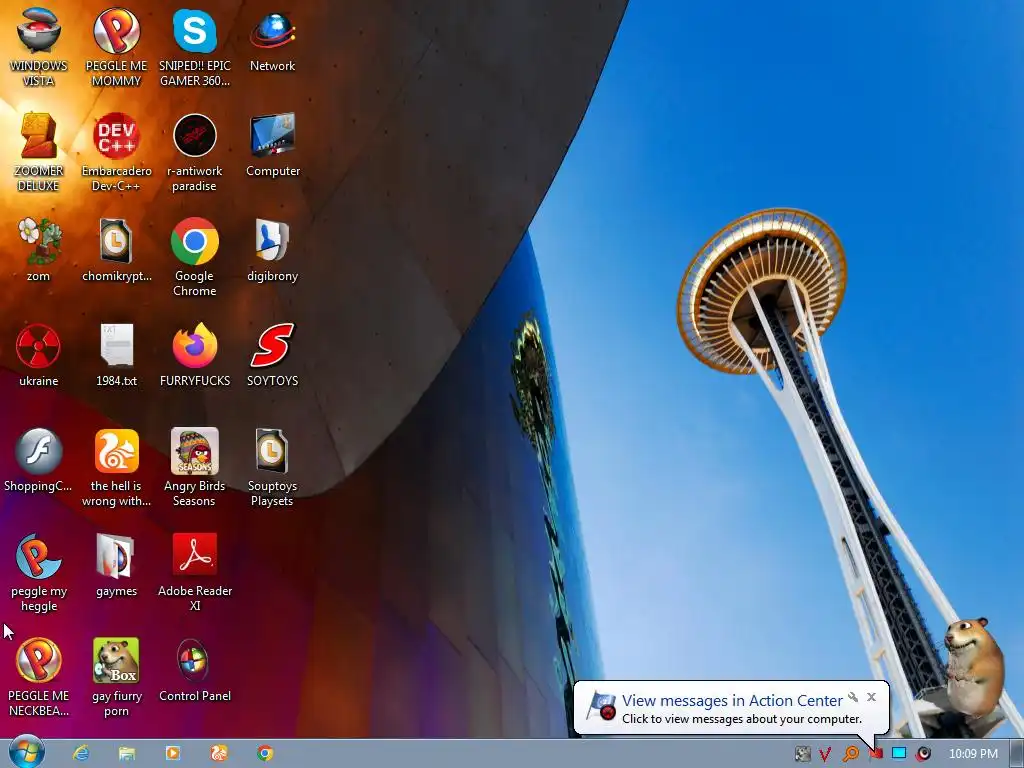Screen dimensions: 1024x768
Task: Open the PEGGLE ME MOMMY shortcut
Action: click(x=116, y=47)
